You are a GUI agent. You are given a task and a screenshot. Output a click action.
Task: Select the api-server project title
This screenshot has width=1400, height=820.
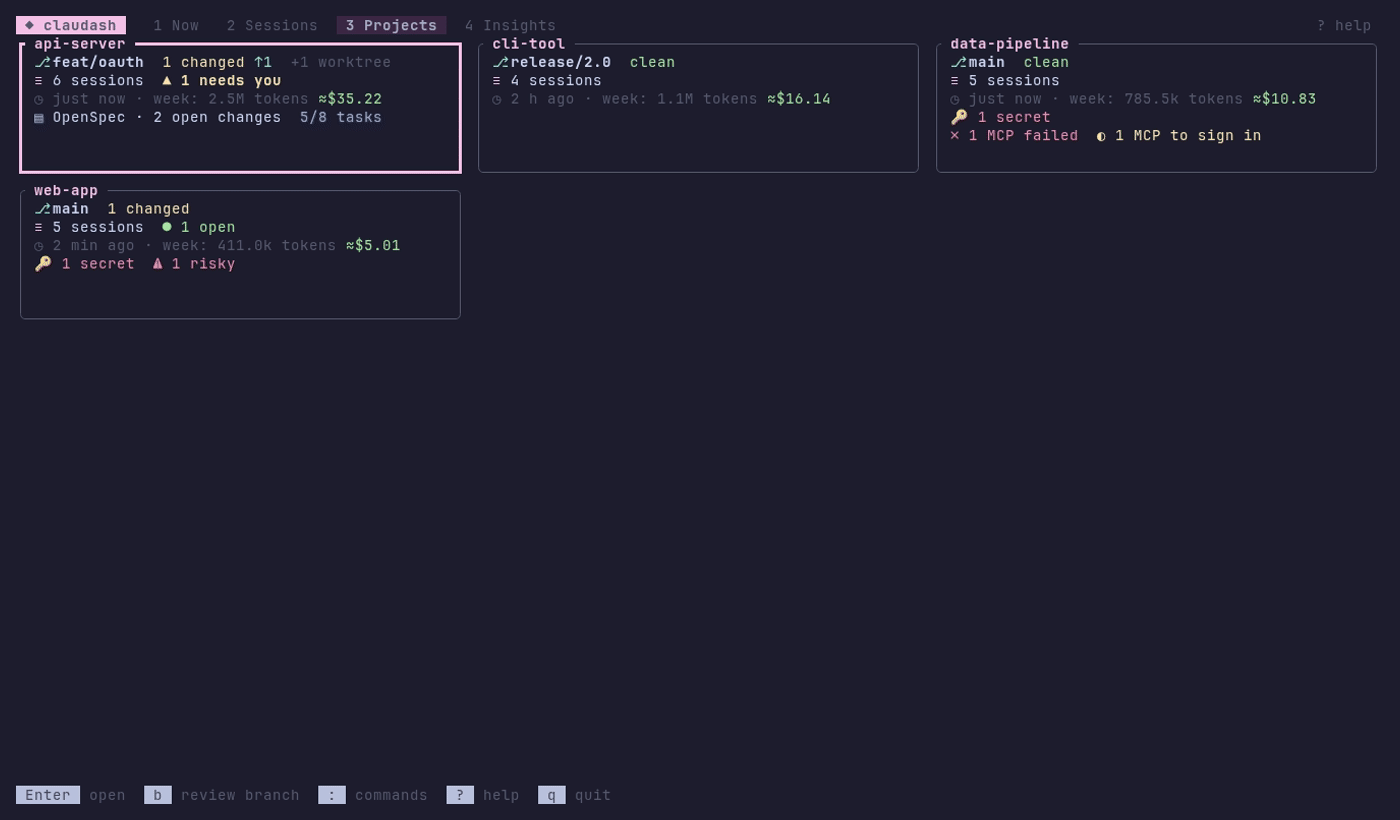pos(80,44)
